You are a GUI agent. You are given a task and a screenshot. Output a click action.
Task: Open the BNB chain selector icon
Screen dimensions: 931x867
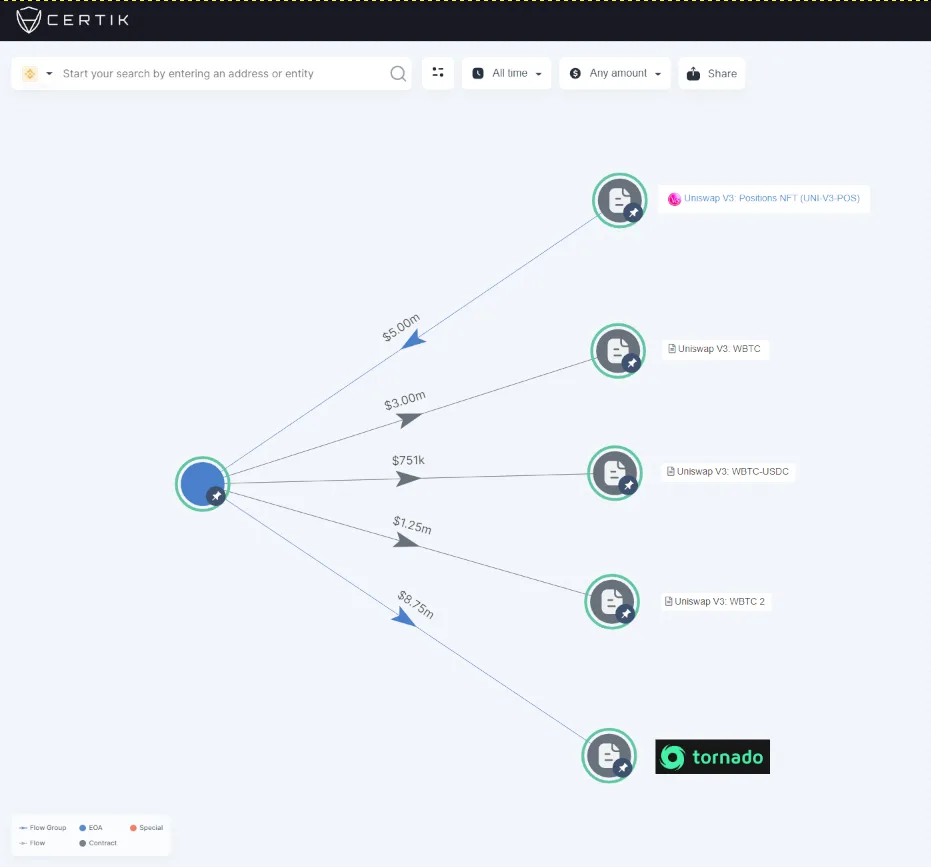[x=30, y=74]
